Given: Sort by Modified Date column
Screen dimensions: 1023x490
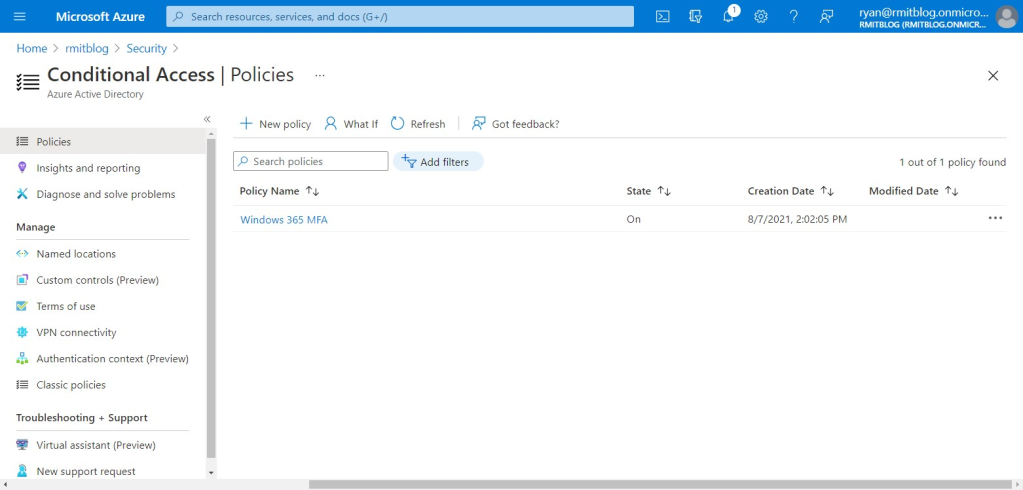Looking at the screenshot, I should pyautogui.click(x=913, y=191).
